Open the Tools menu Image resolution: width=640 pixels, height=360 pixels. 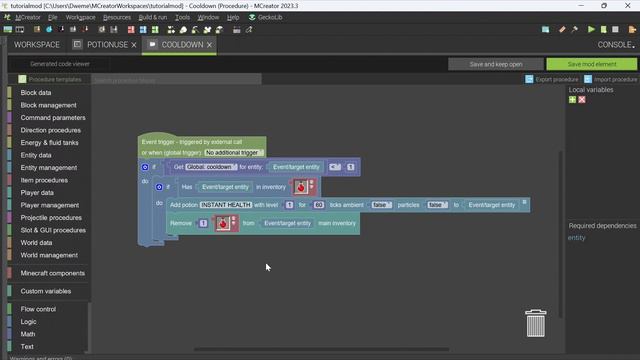(x=182, y=17)
